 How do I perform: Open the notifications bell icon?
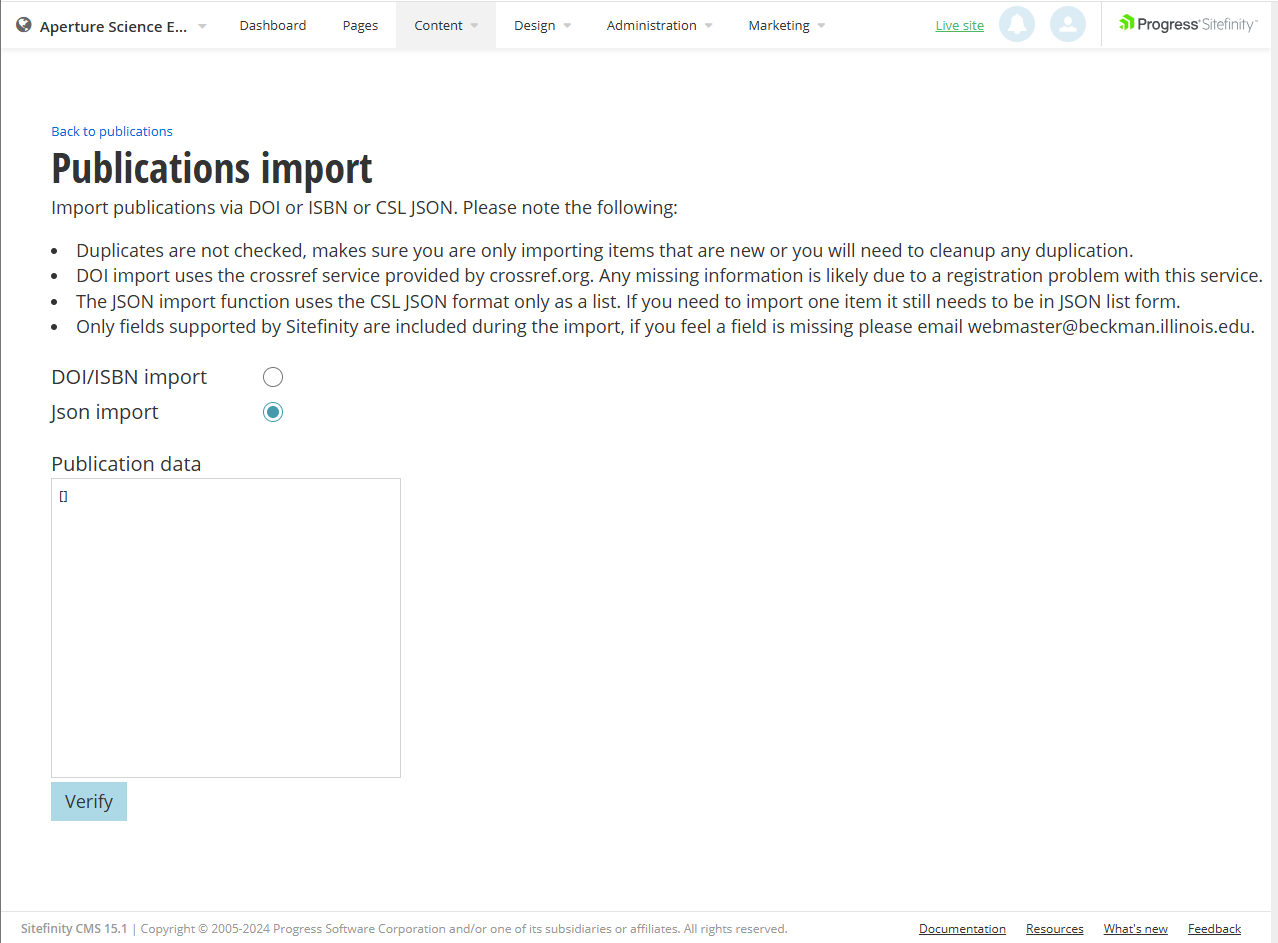tap(1017, 24)
